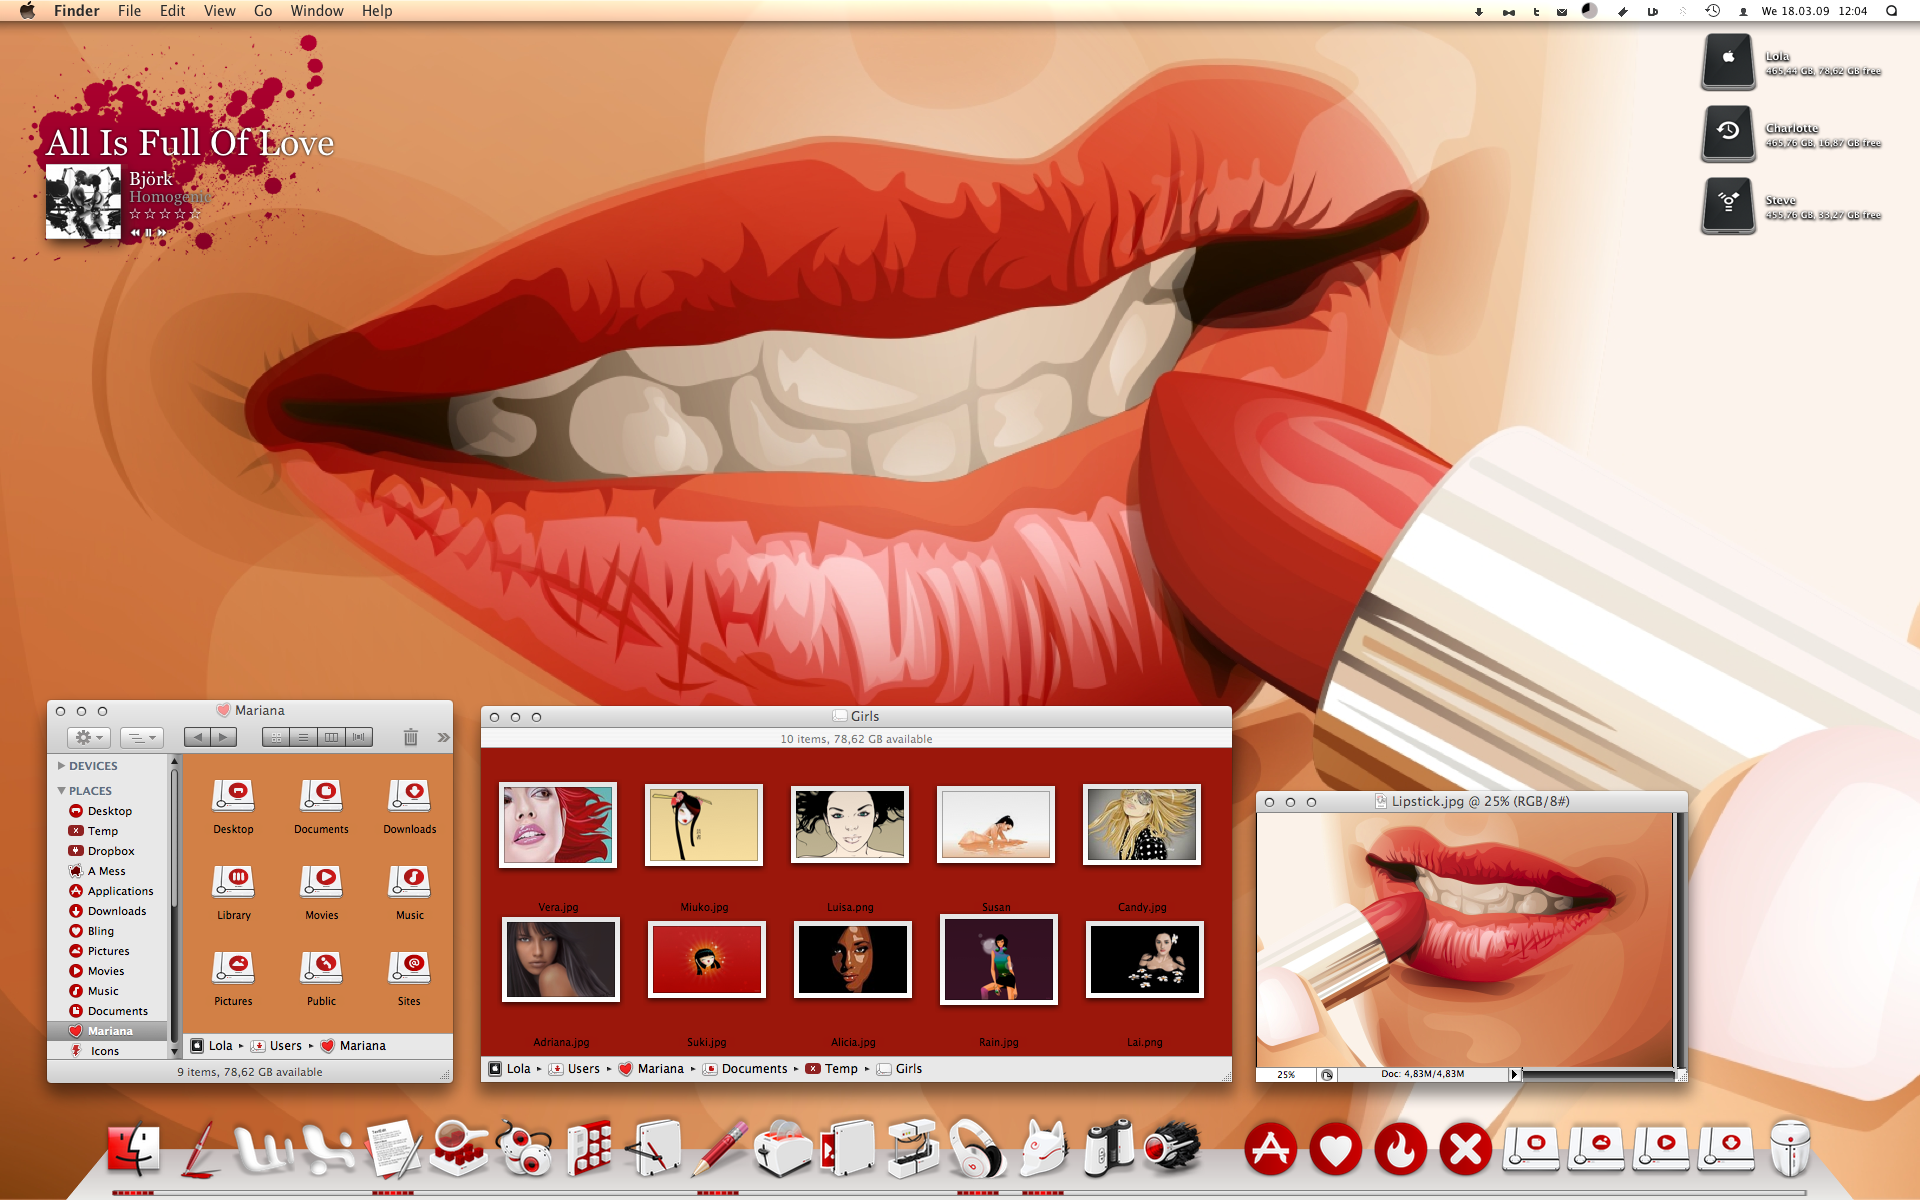Viewport: 1920px width, 1200px height.
Task: Click the red pen app in dock
Action: click(x=200, y=1149)
